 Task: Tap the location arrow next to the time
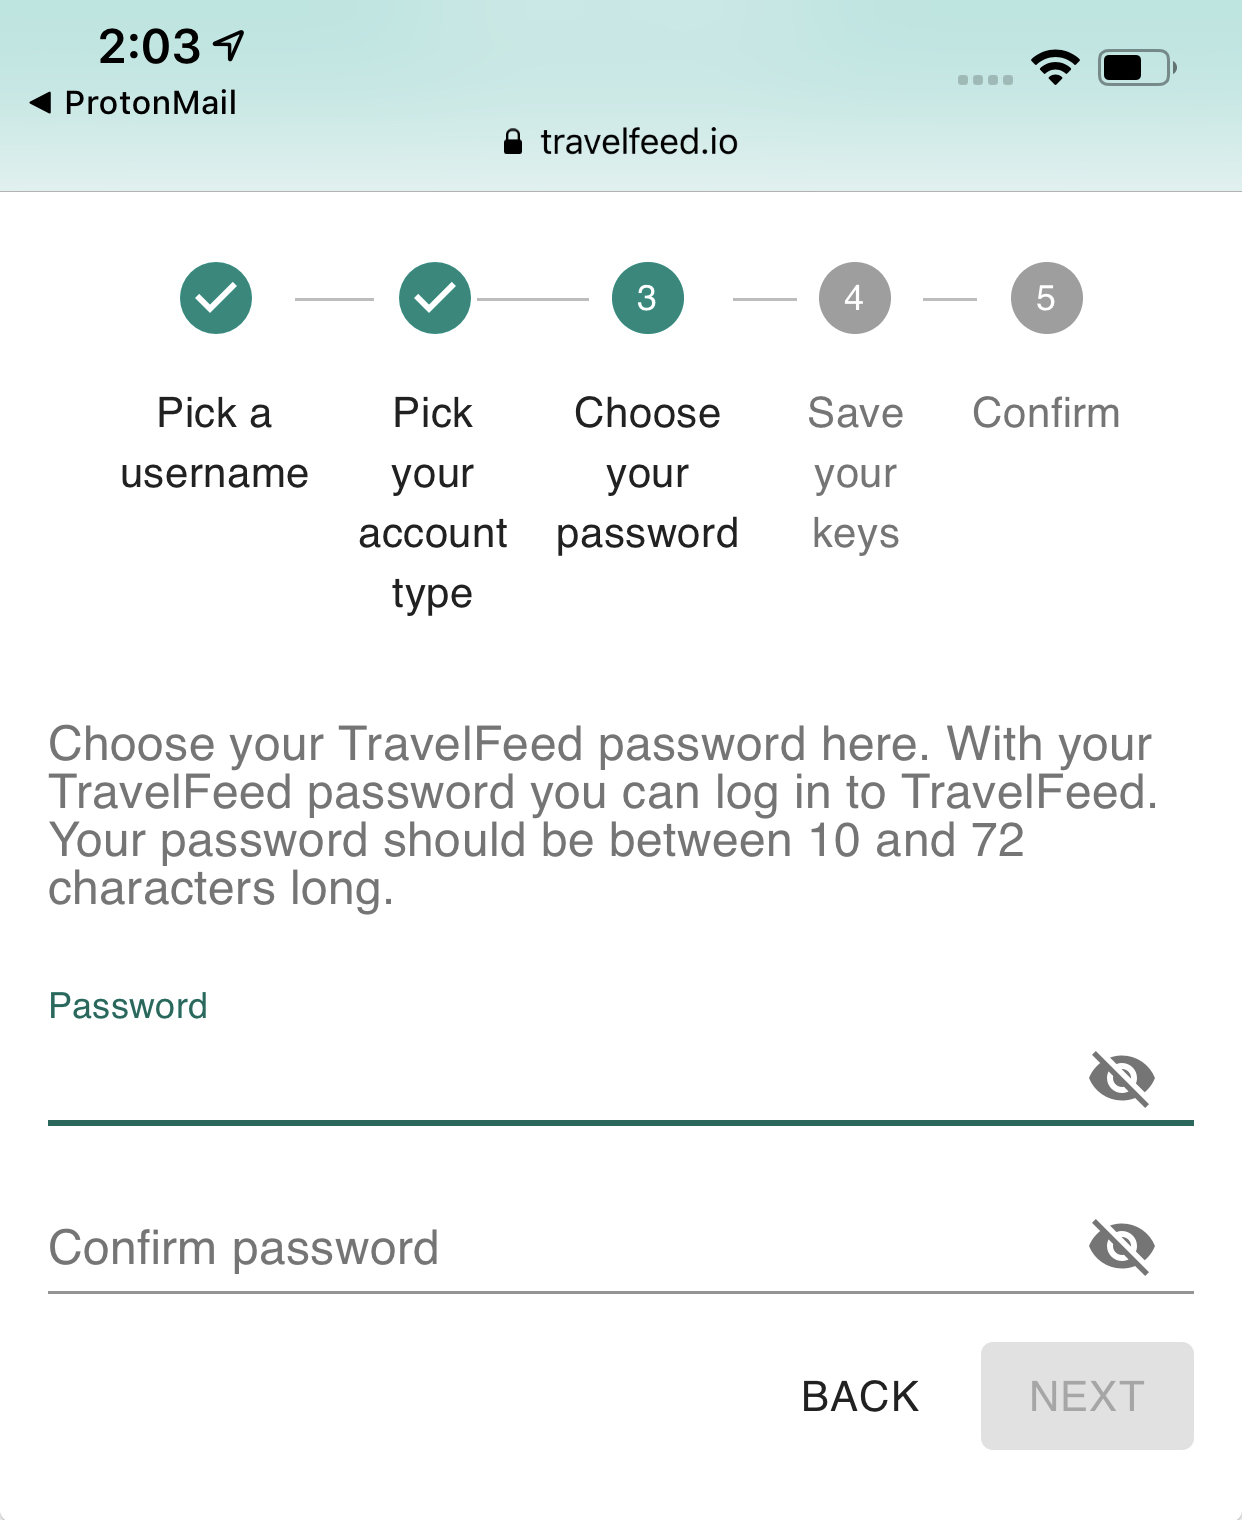tap(229, 45)
